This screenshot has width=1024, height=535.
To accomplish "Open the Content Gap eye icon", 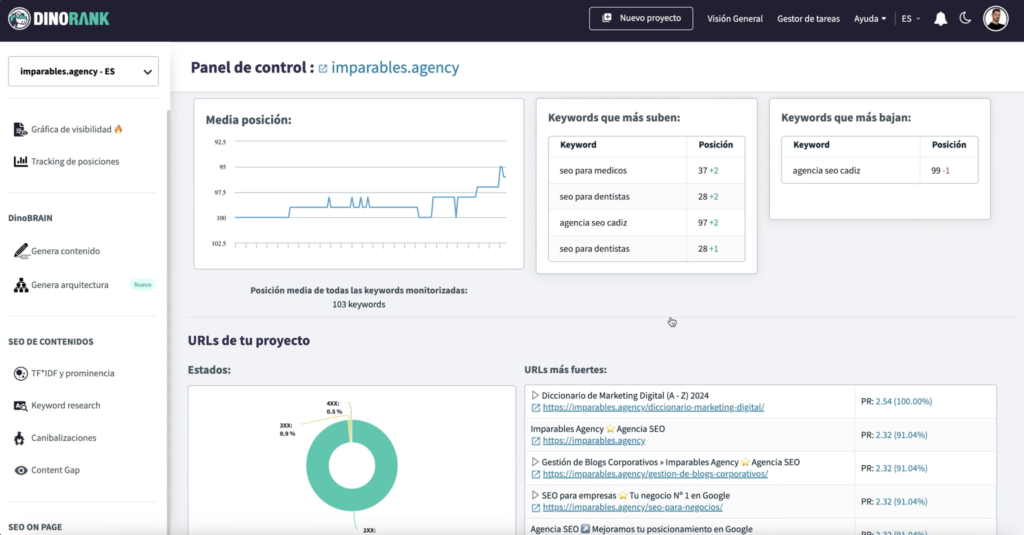I will click(21, 470).
